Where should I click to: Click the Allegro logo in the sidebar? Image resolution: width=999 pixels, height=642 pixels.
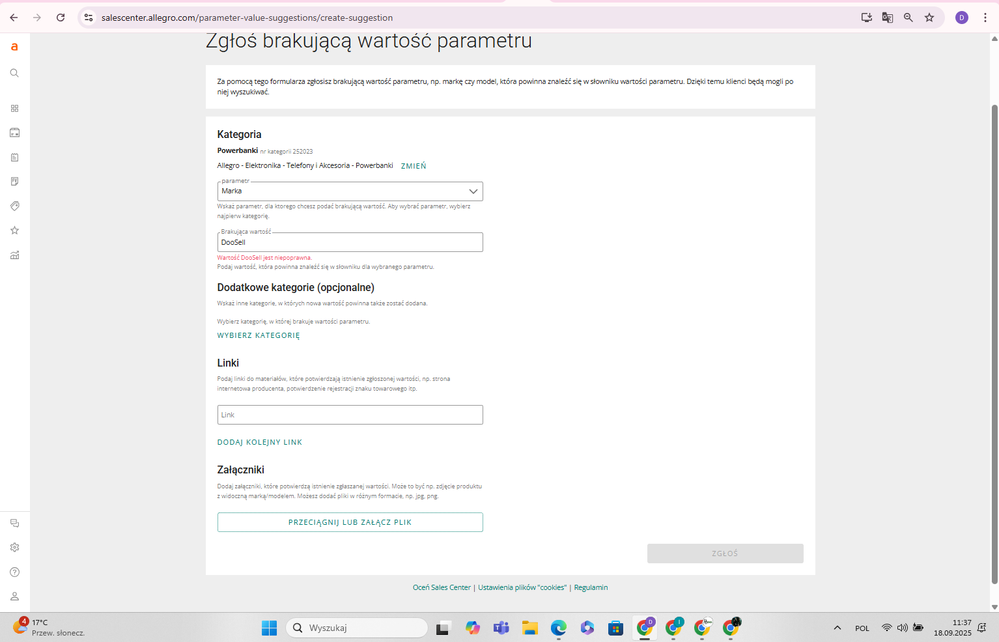[x=14, y=46]
